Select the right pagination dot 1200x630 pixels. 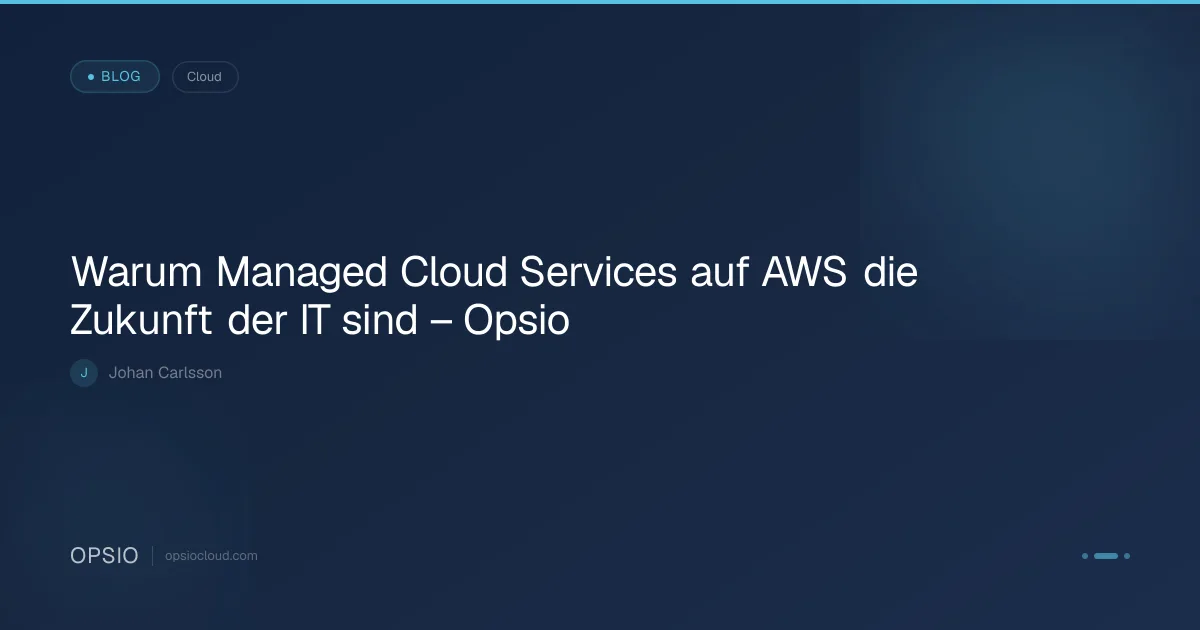click(1127, 556)
